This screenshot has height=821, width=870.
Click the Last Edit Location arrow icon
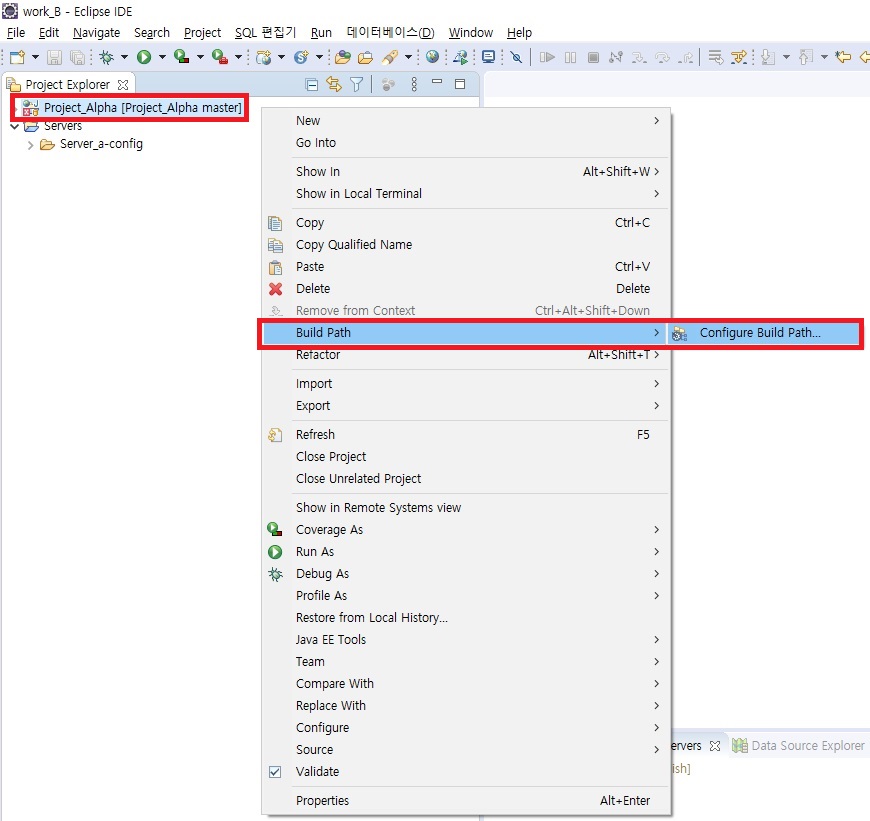click(843, 57)
